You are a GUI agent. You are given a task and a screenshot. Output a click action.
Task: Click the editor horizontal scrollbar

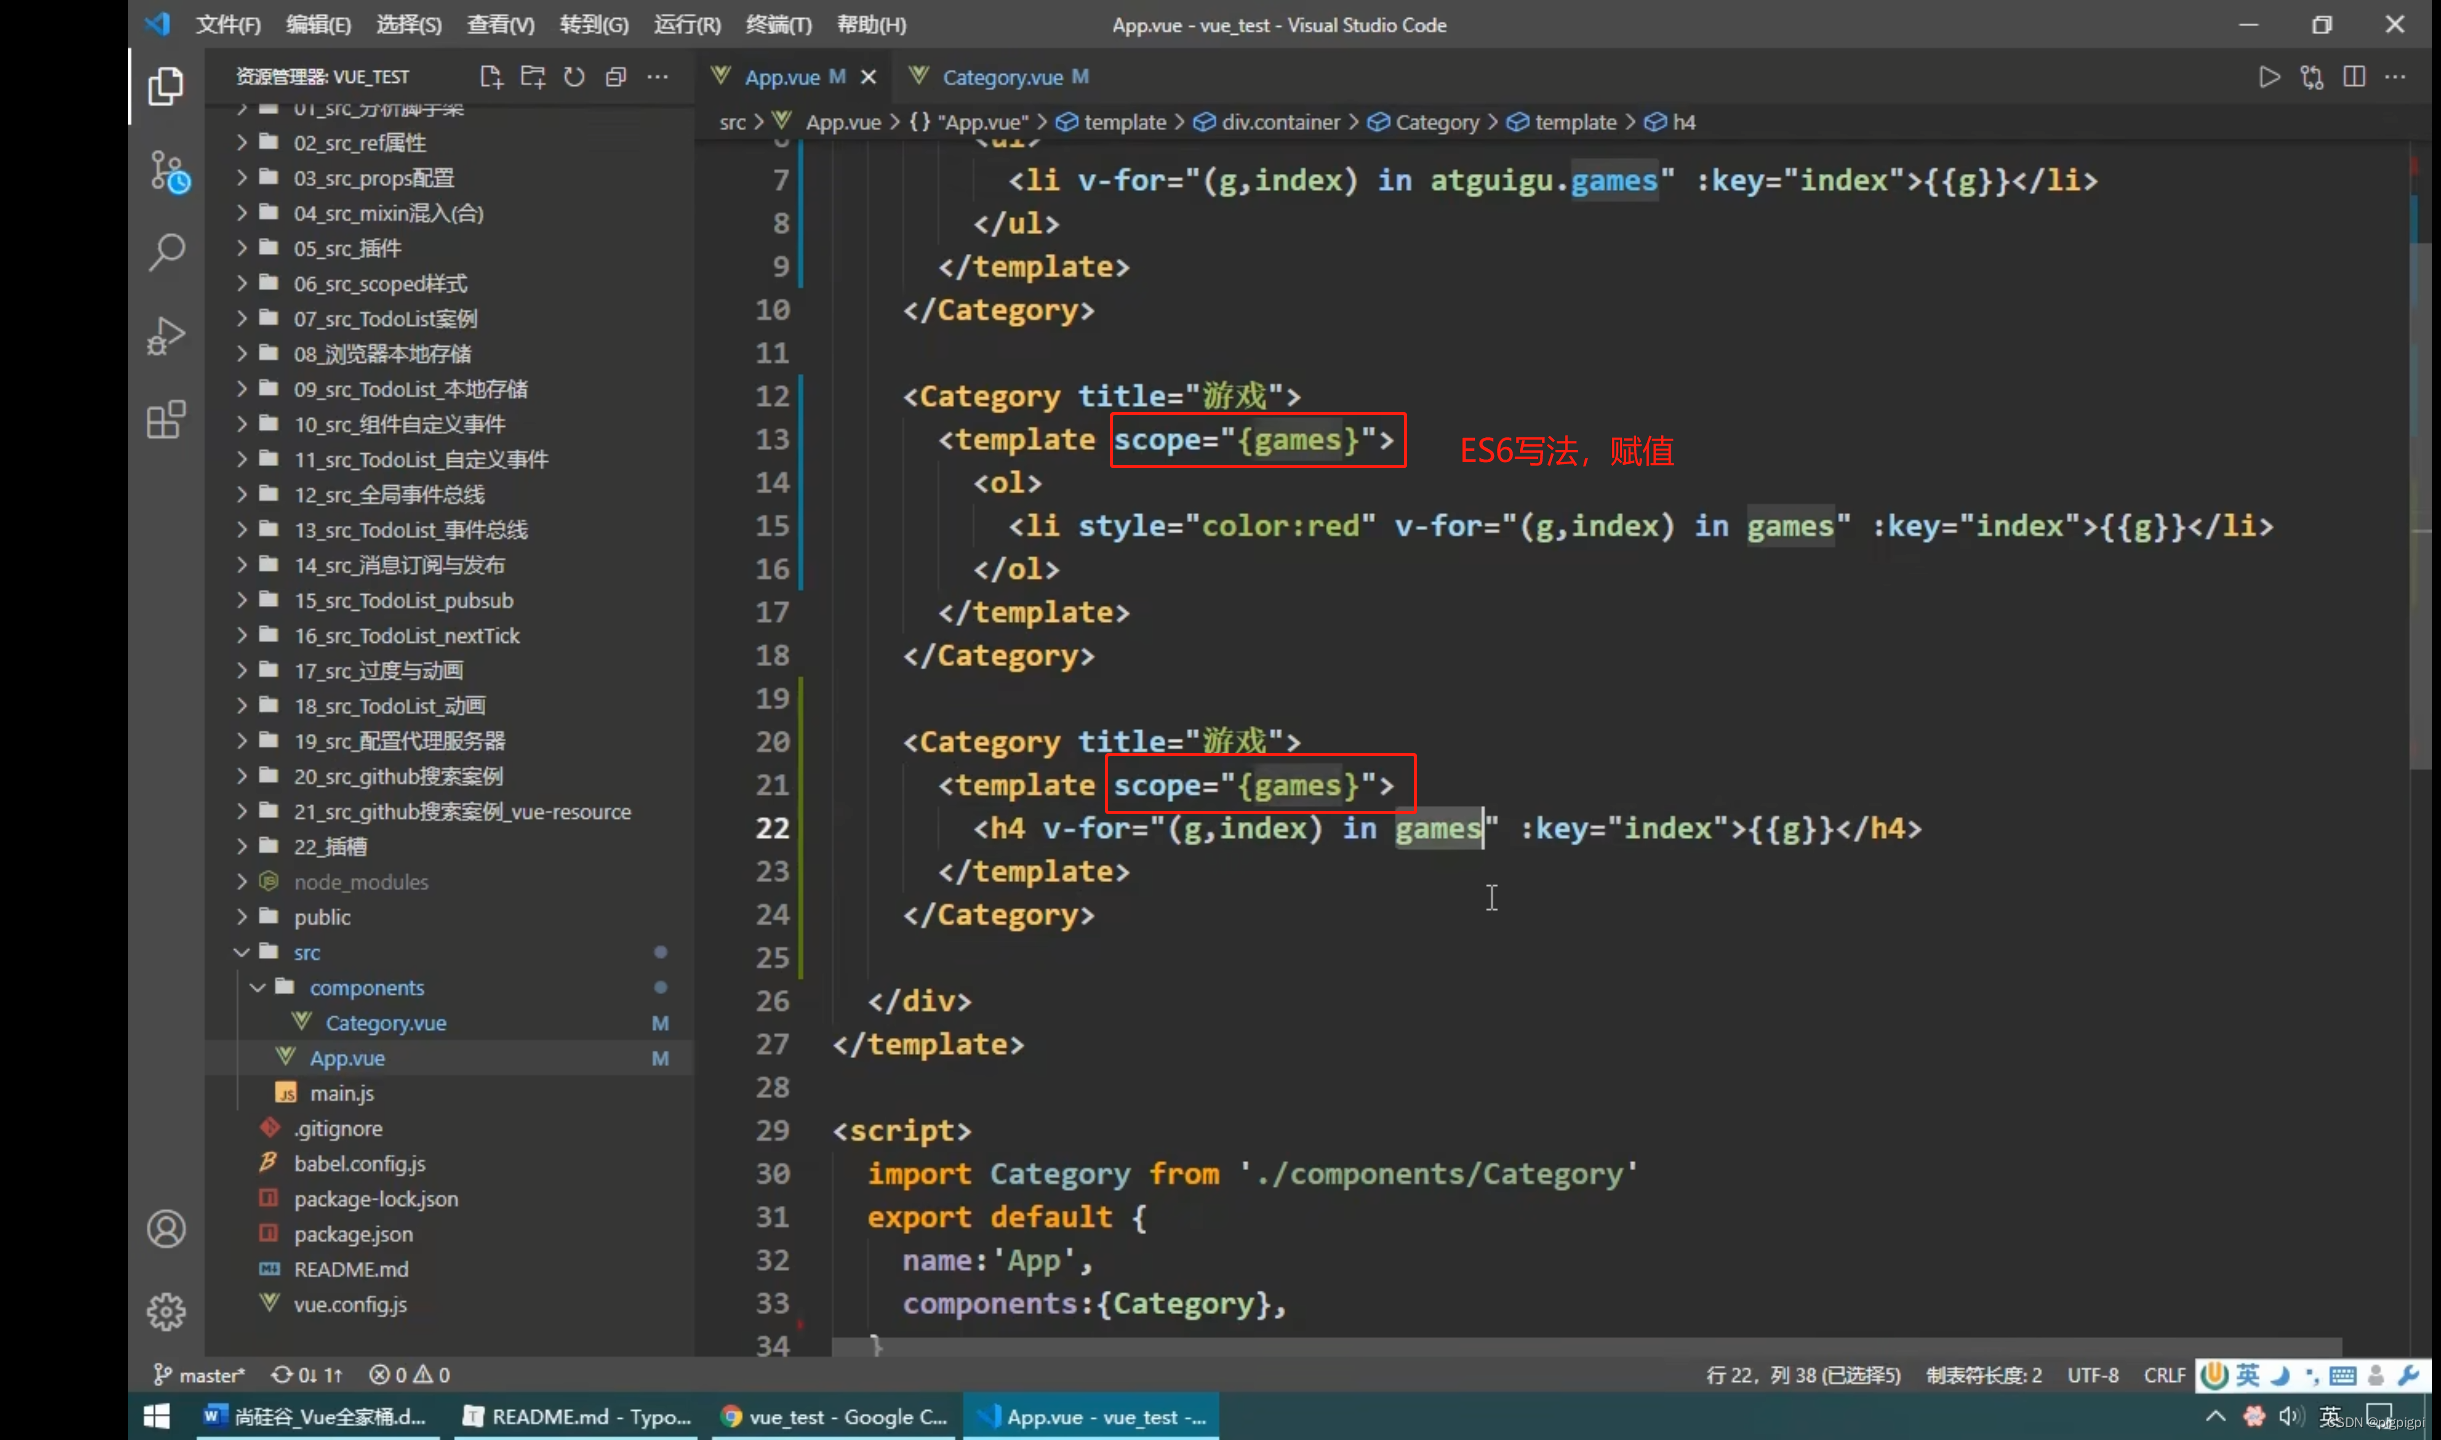click(x=1586, y=1346)
